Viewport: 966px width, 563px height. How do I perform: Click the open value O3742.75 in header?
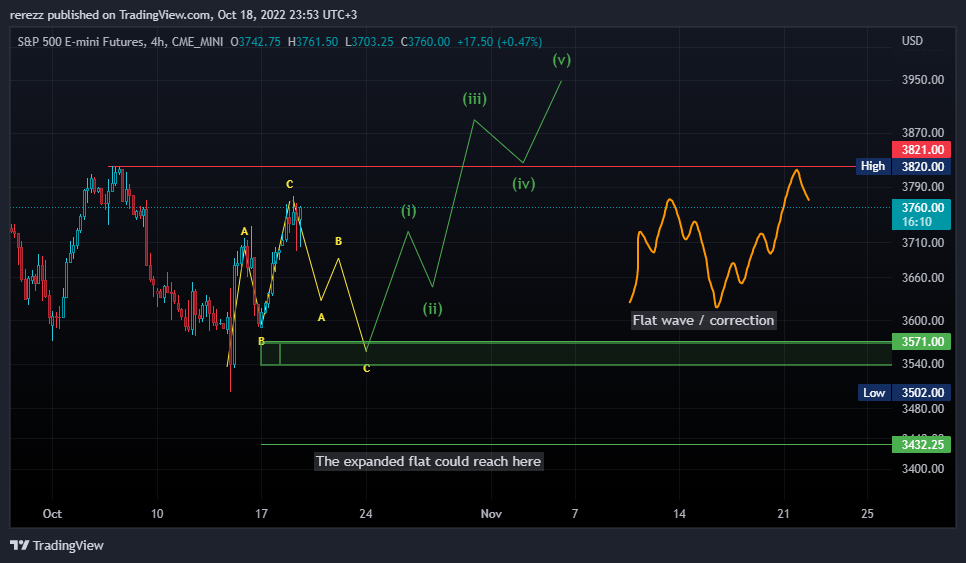coord(255,42)
